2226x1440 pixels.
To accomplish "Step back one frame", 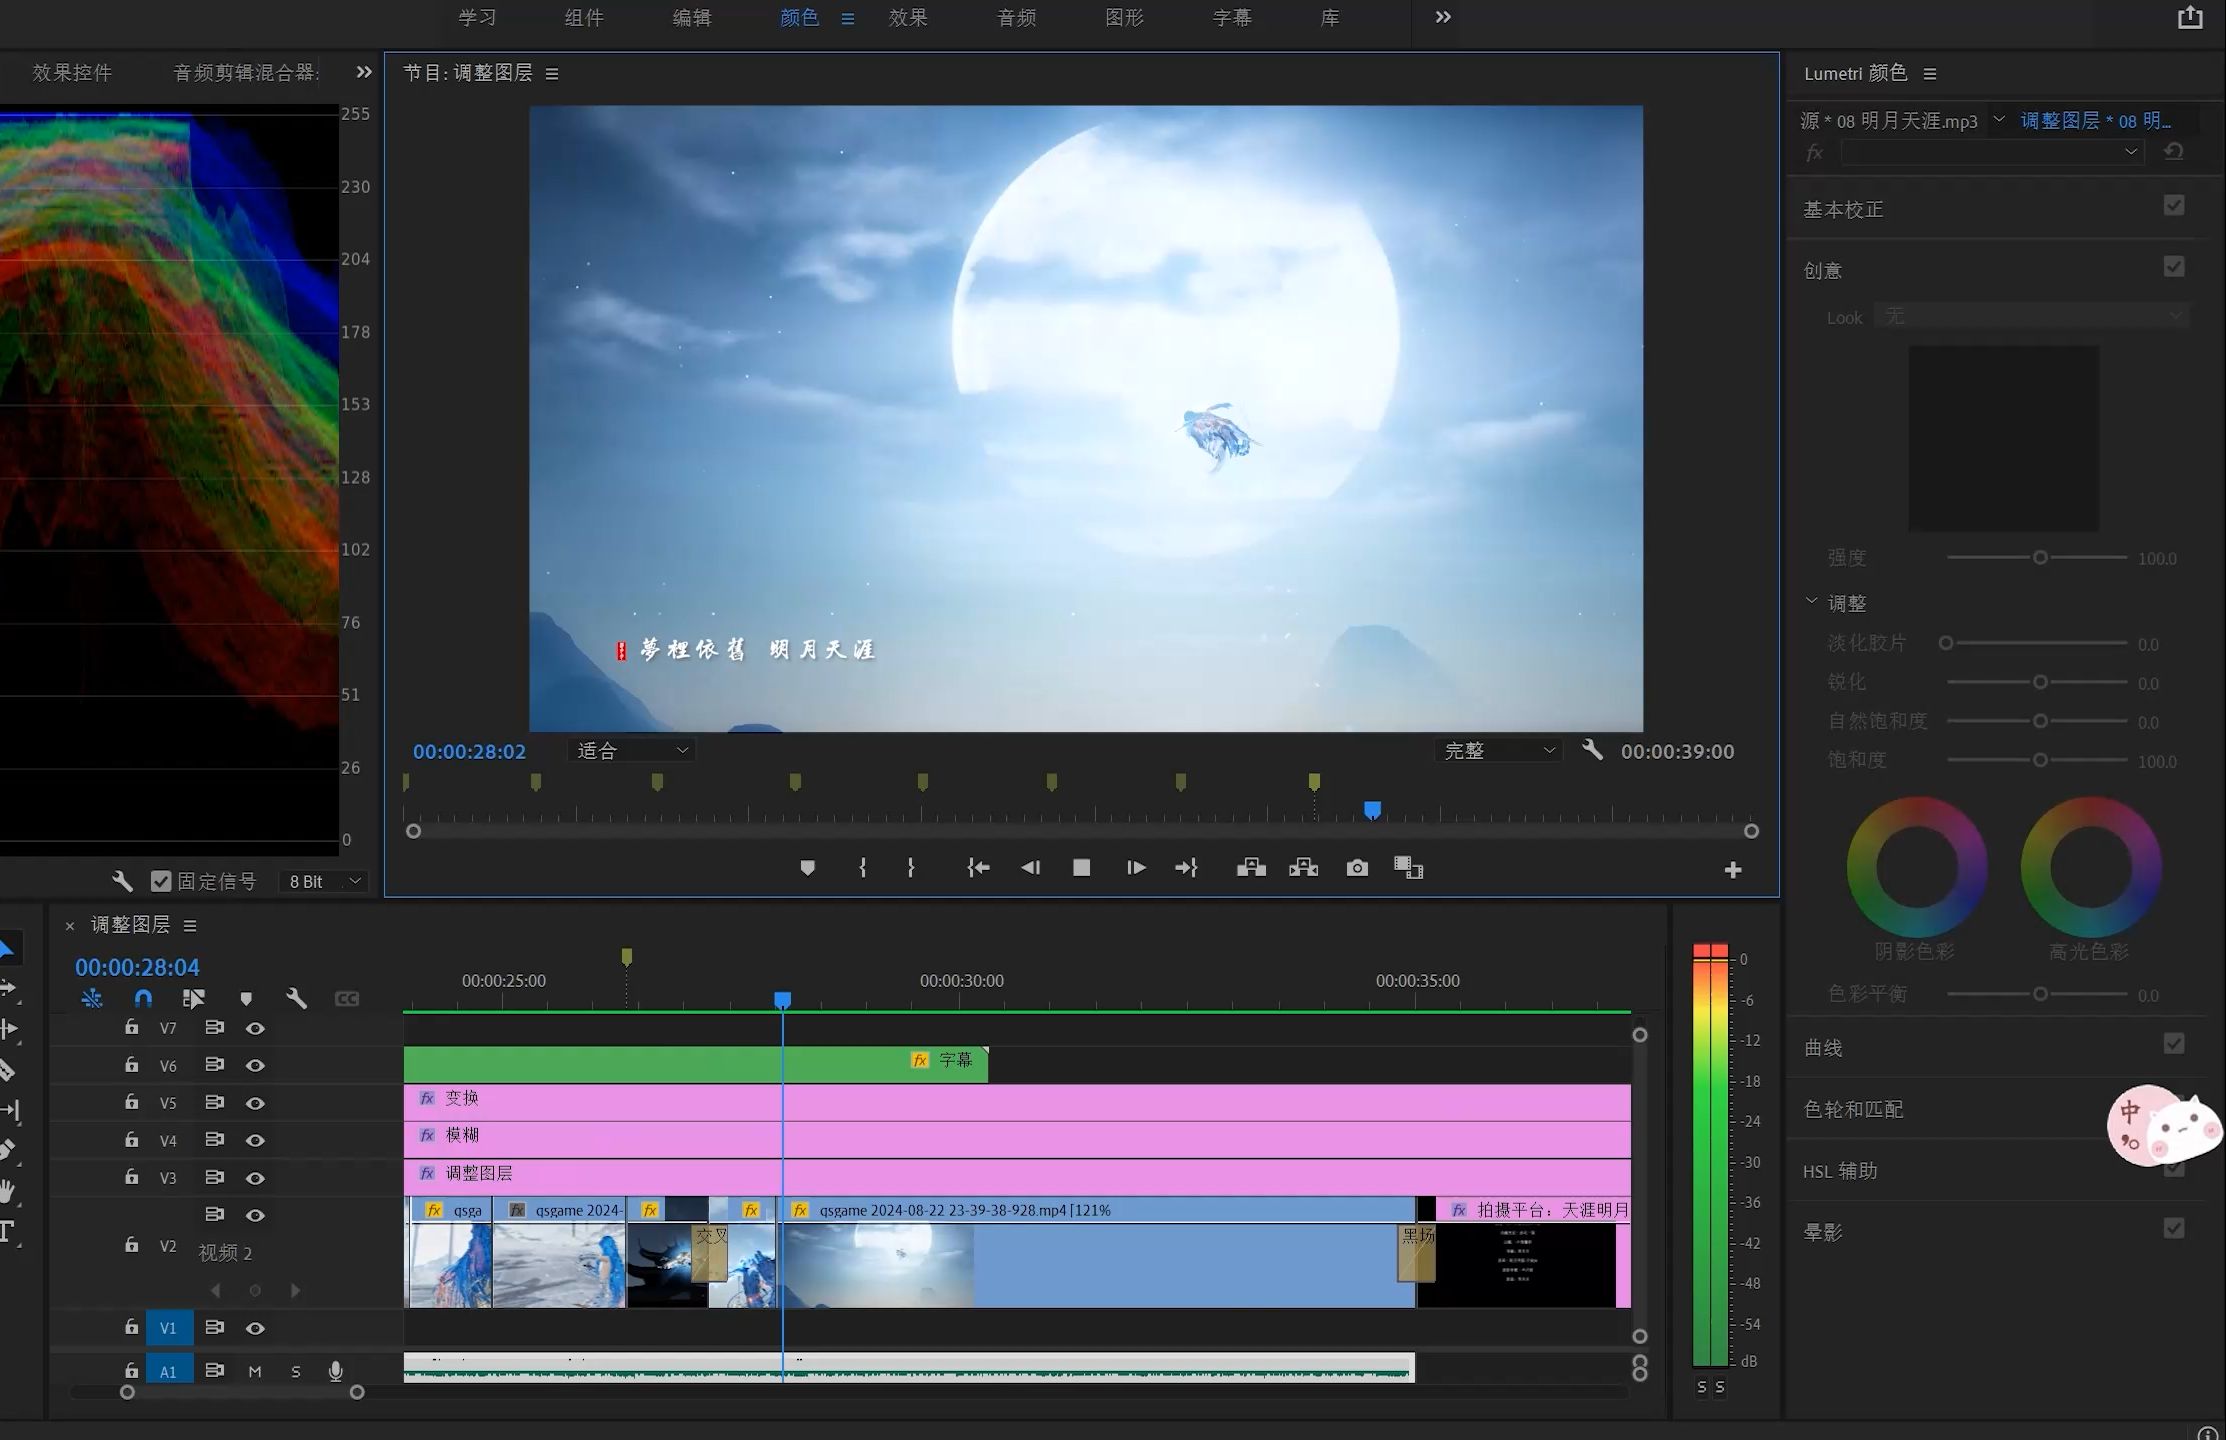I will click(x=1030, y=868).
